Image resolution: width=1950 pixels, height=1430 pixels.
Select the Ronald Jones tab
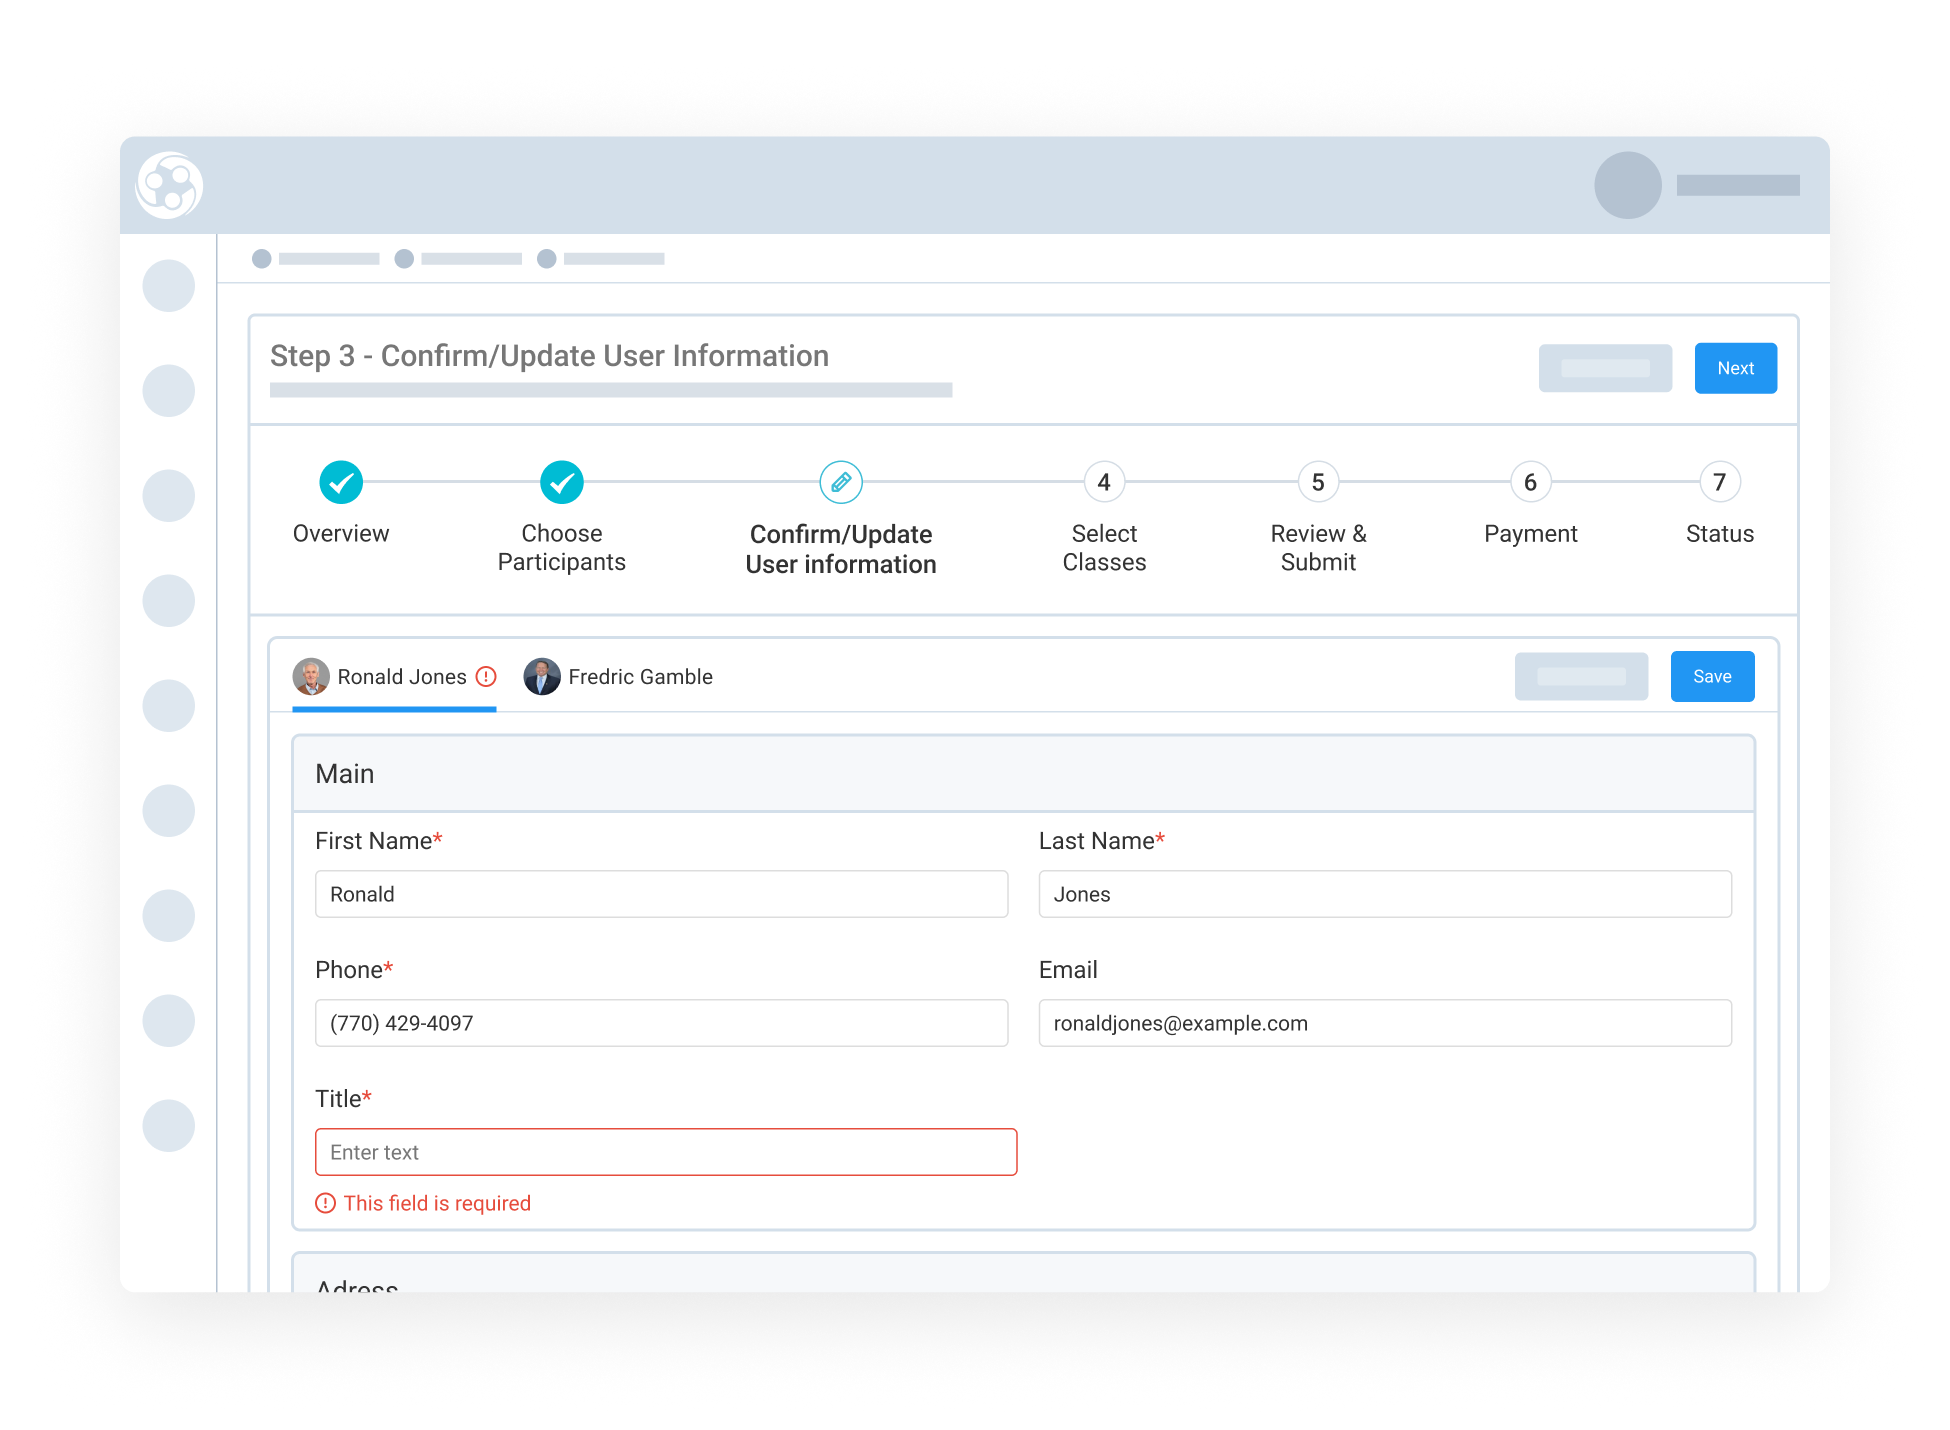(x=401, y=677)
